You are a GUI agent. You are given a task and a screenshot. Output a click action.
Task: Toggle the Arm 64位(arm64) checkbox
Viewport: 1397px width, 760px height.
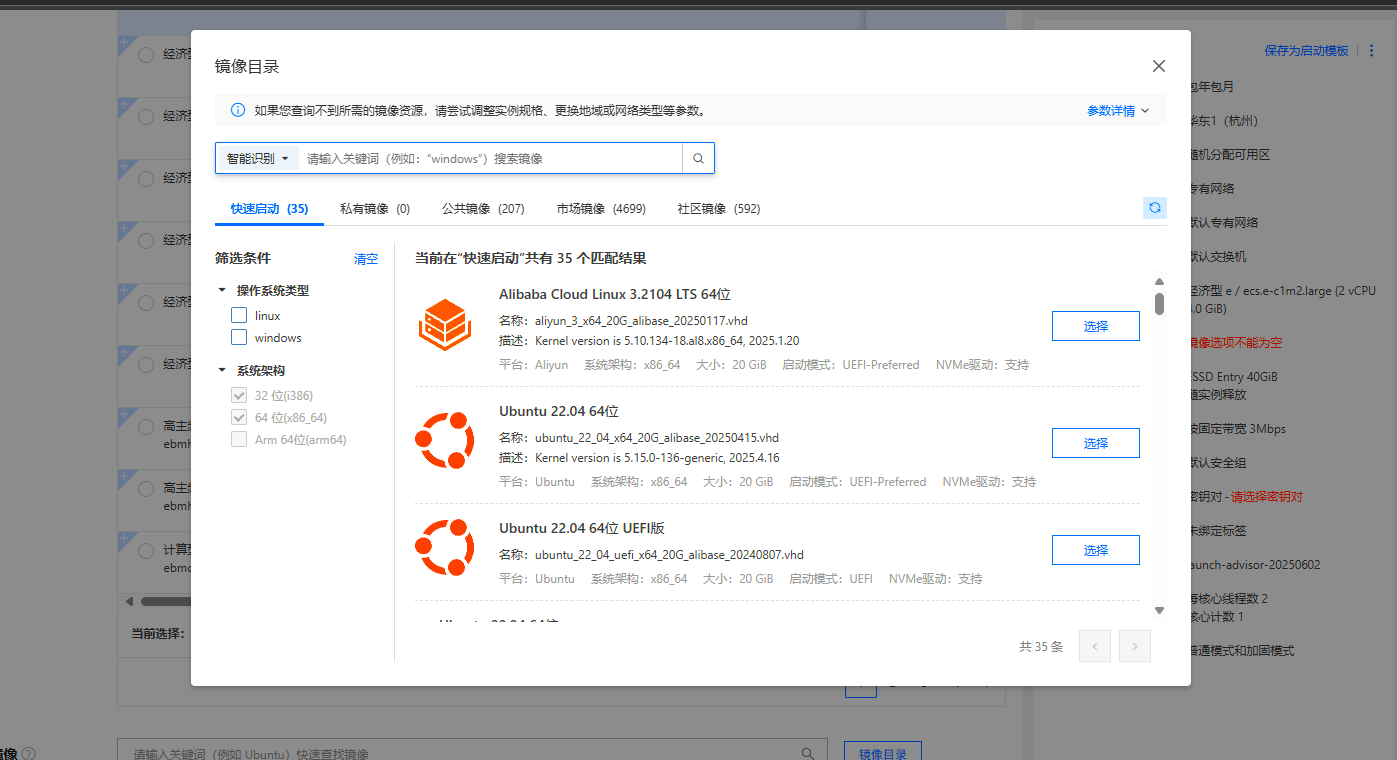tap(239, 439)
